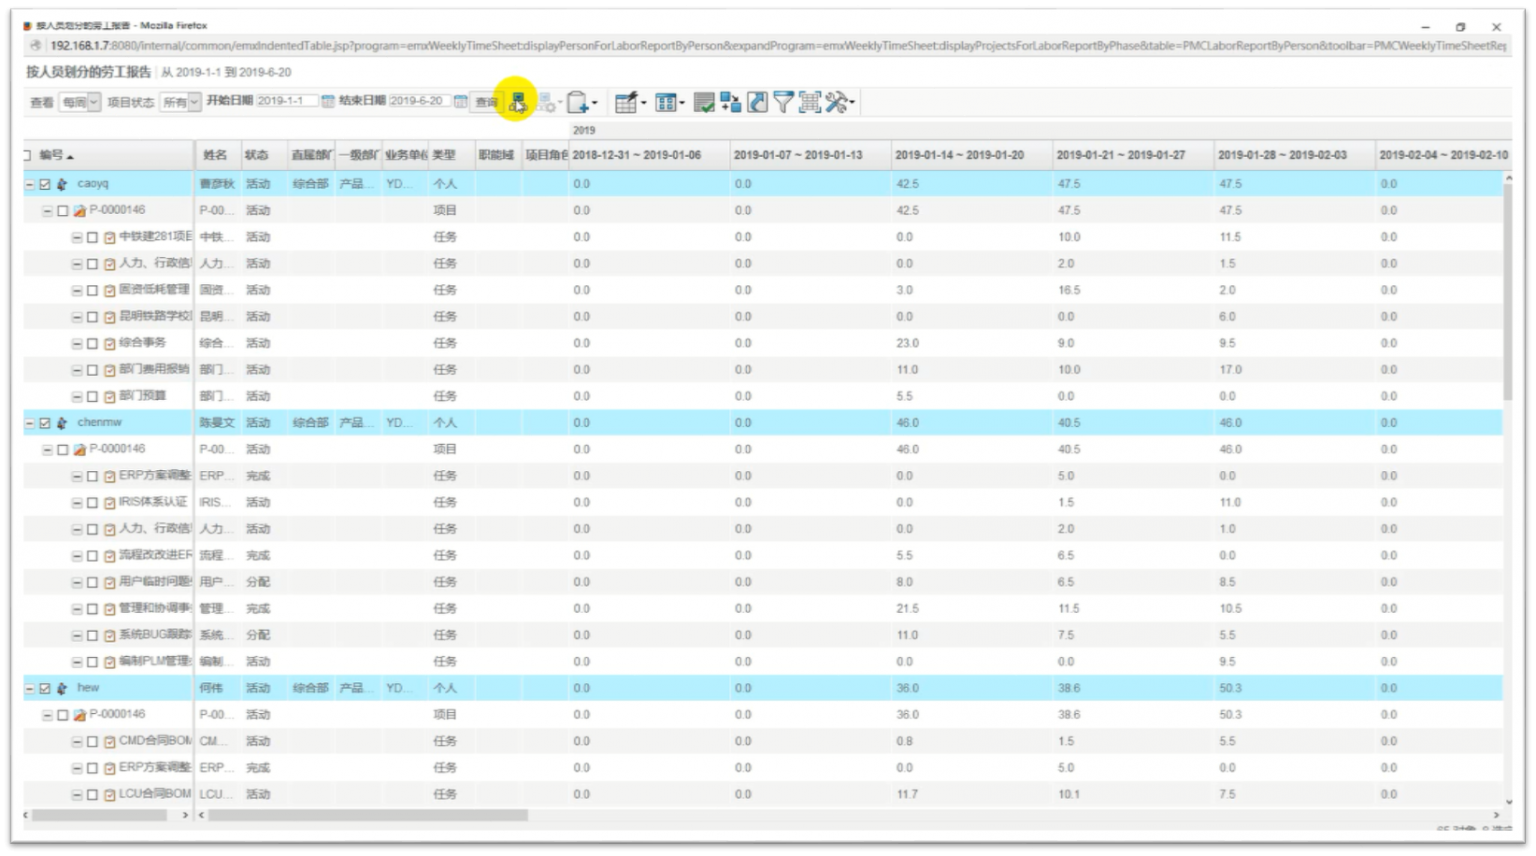The height and width of the screenshot is (856, 1536).
Task: Click the end date calendar icon
Action: click(460, 102)
